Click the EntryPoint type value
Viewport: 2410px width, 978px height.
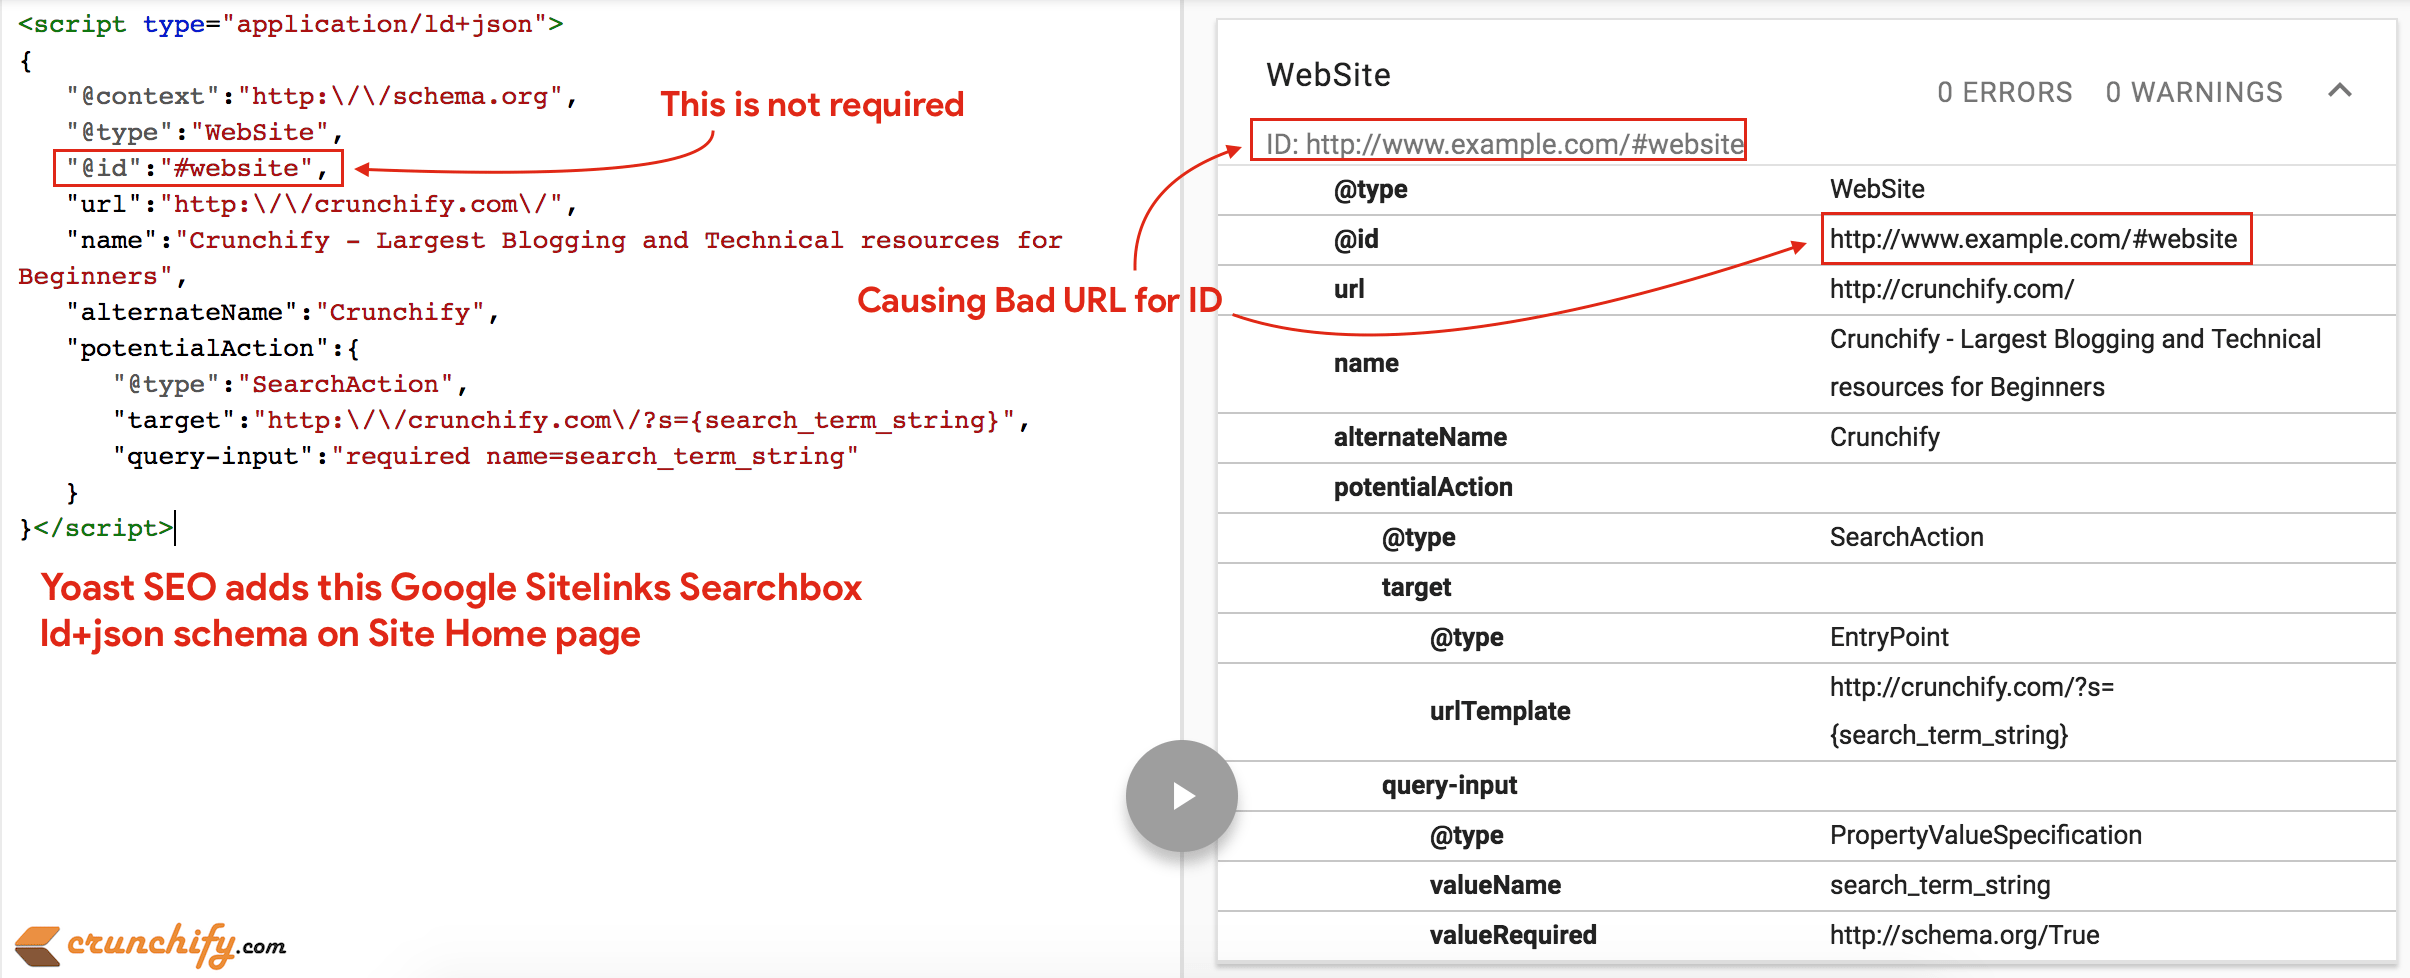1888,637
